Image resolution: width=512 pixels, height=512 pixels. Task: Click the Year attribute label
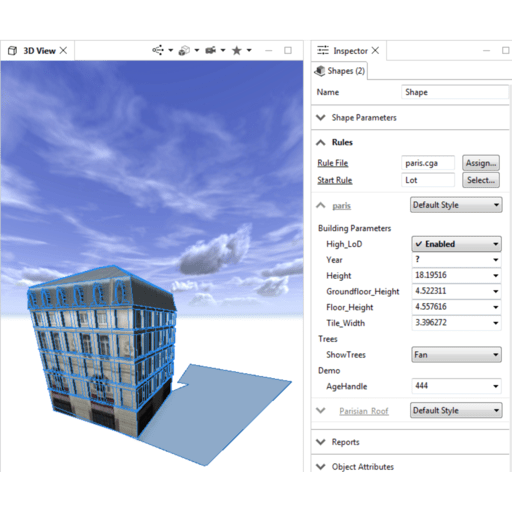(x=334, y=260)
